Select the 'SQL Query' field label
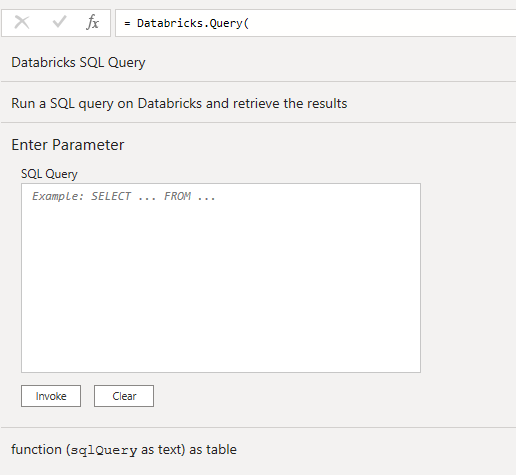516x475 pixels. (49, 174)
